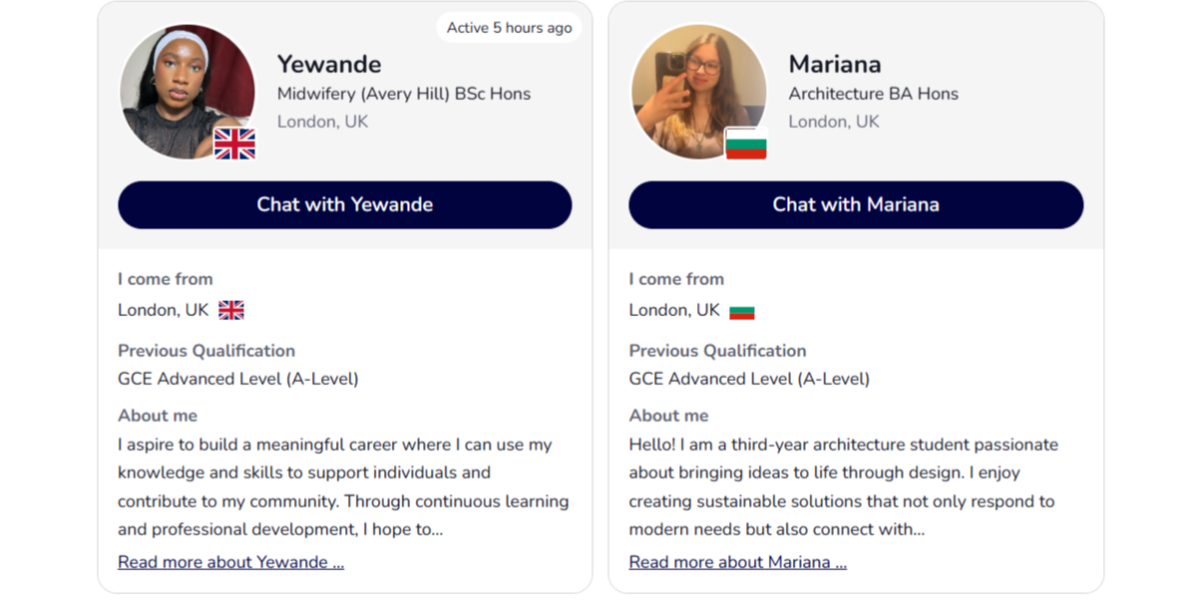Select the Midwifery (Avery Hill) BSc Hons text
This screenshot has height=600, width=1200.
pyautogui.click(x=404, y=94)
